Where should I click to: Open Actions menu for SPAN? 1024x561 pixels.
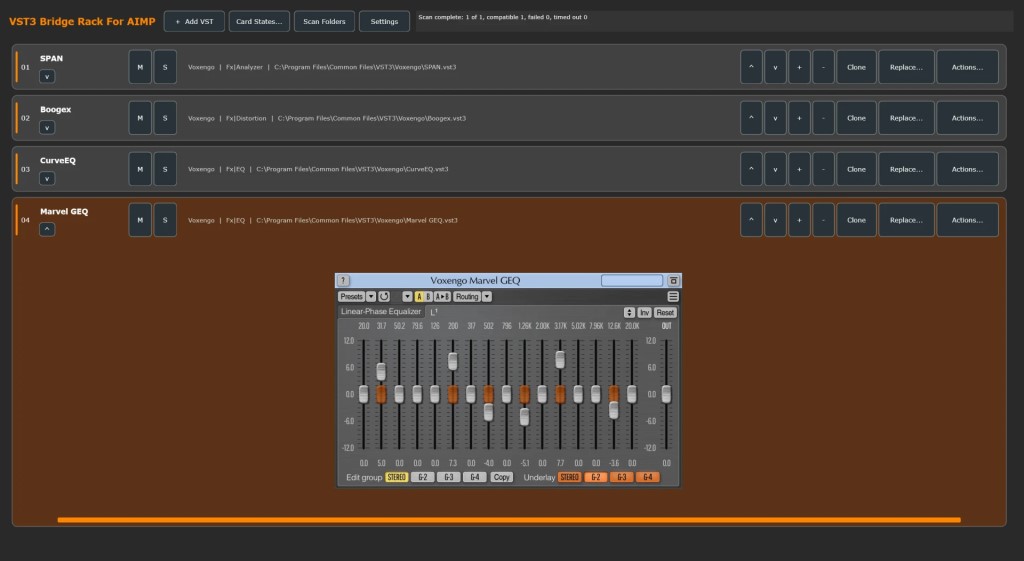(967, 67)
